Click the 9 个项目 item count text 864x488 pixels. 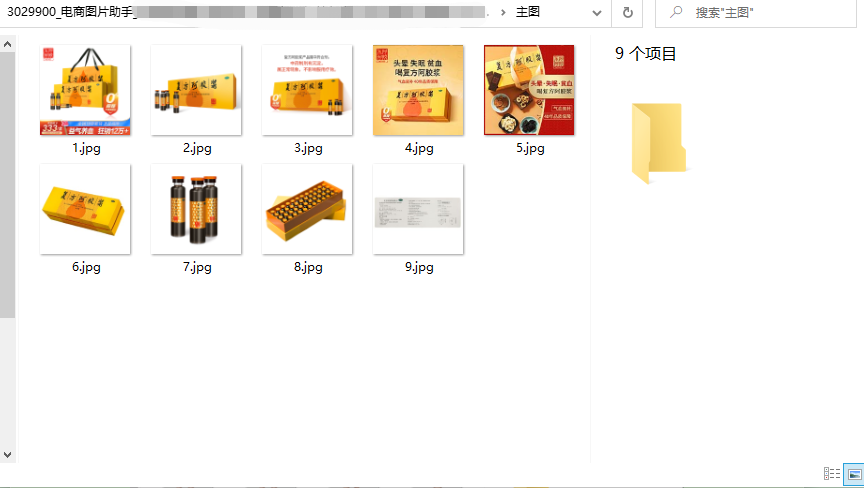645,53
